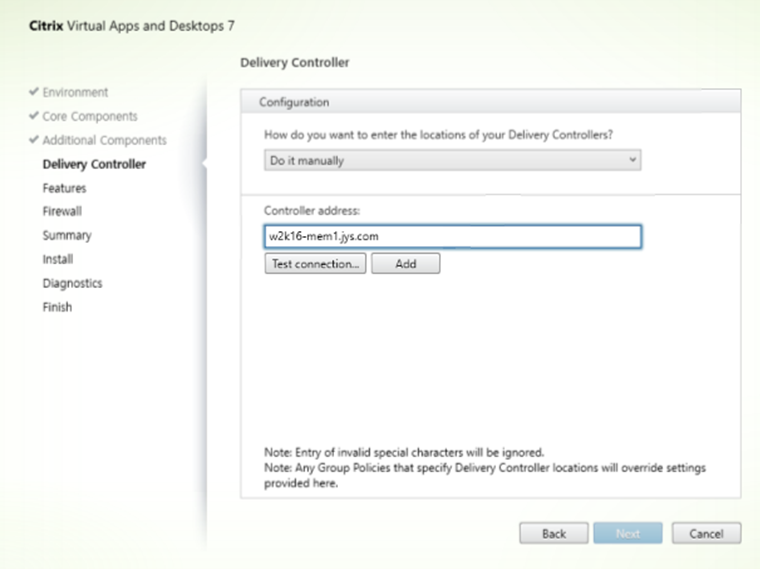This screenshot has width=760, height=569.
Task: Click the Next button
Action: (x=628, y=534)
